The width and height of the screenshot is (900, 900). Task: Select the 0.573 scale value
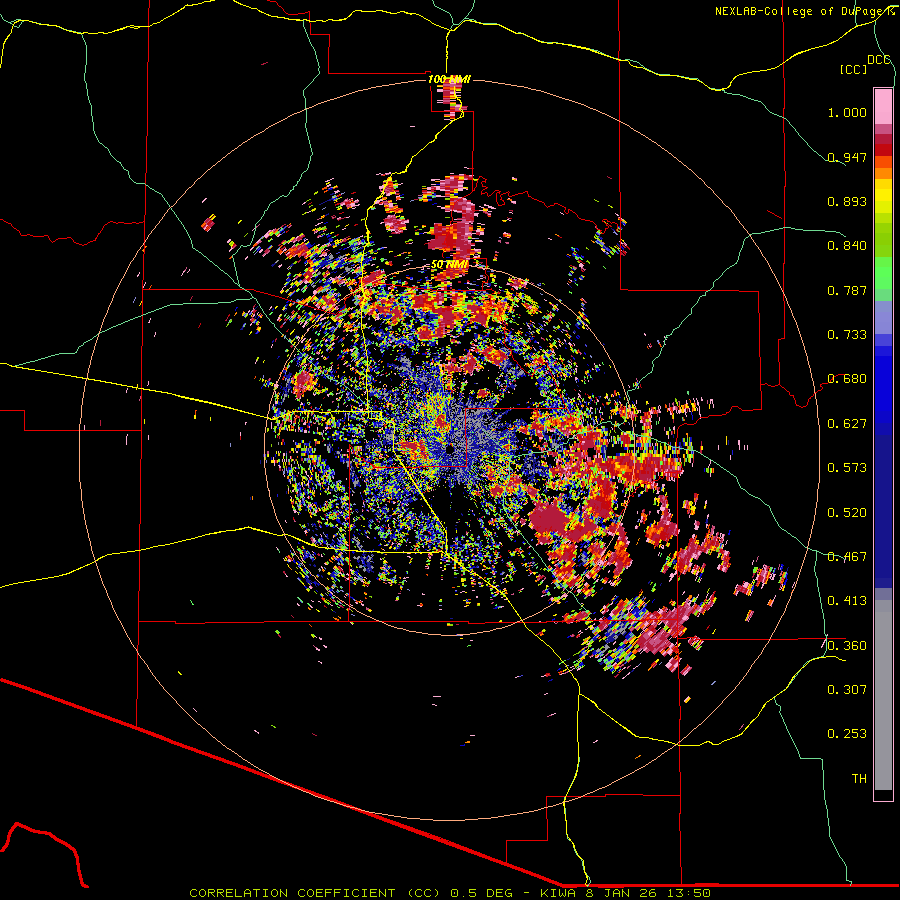[x=847, y=468]
